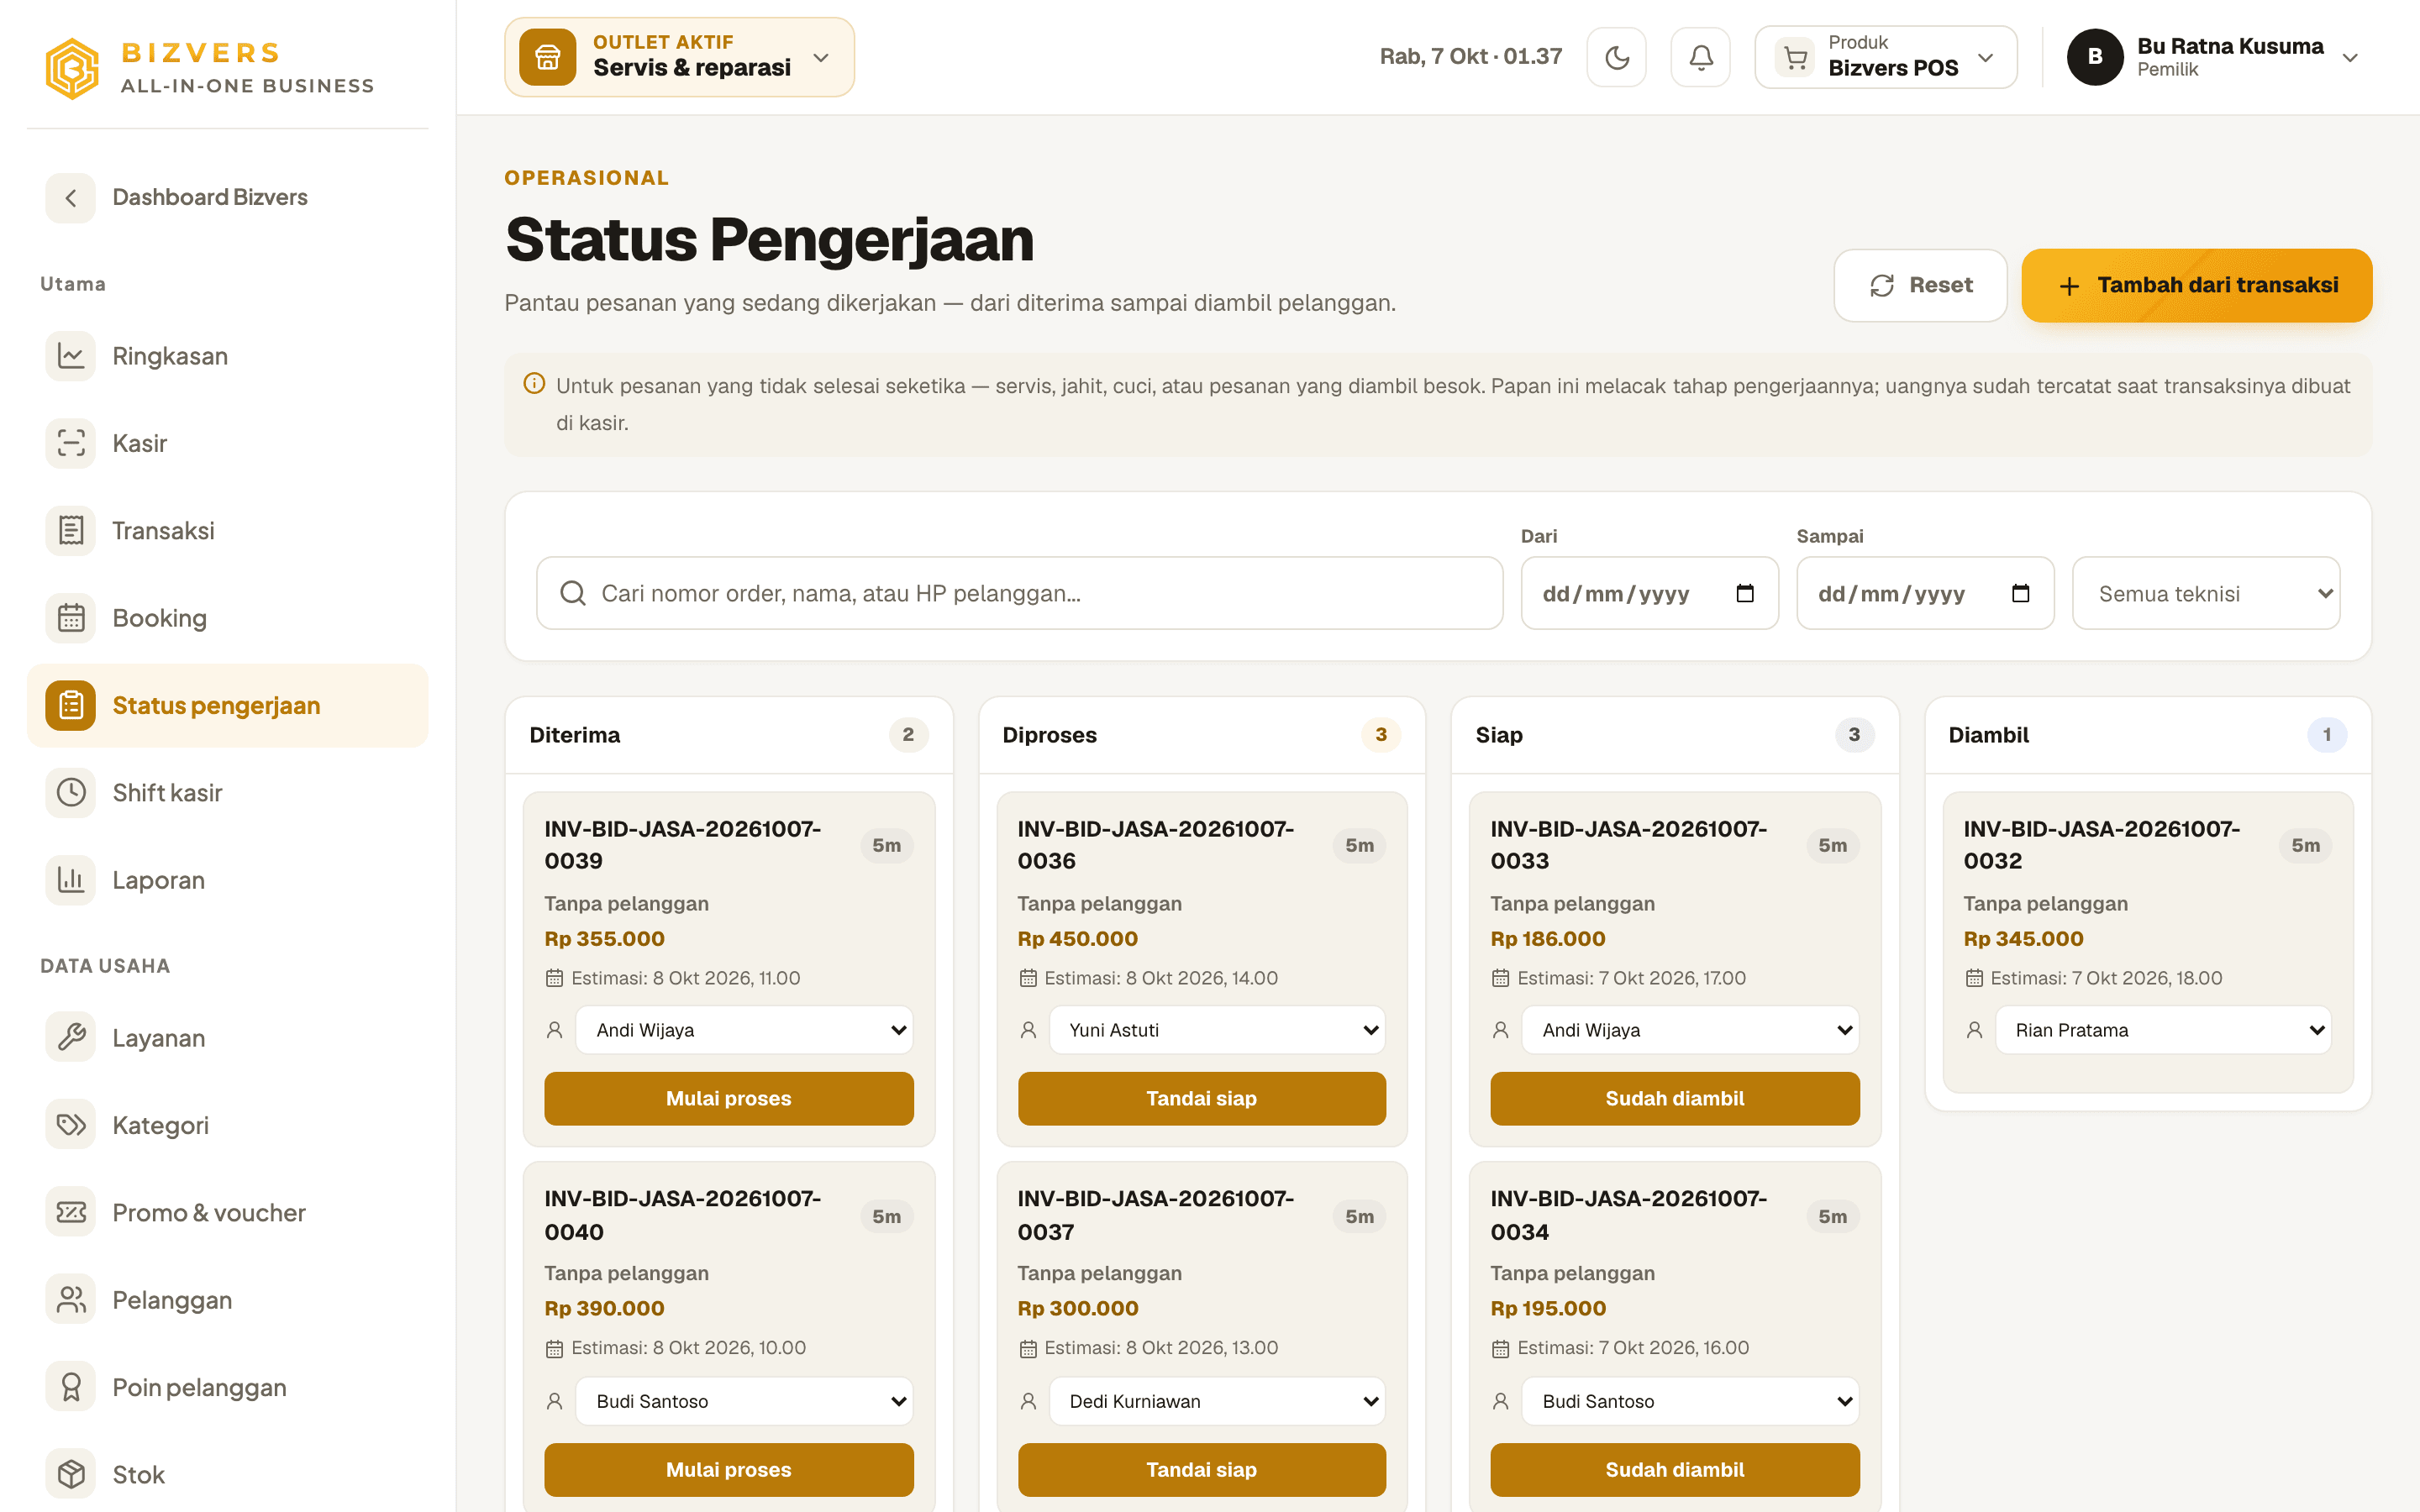
Task: Focus the order search field
Action: (x=1020, y=593)
